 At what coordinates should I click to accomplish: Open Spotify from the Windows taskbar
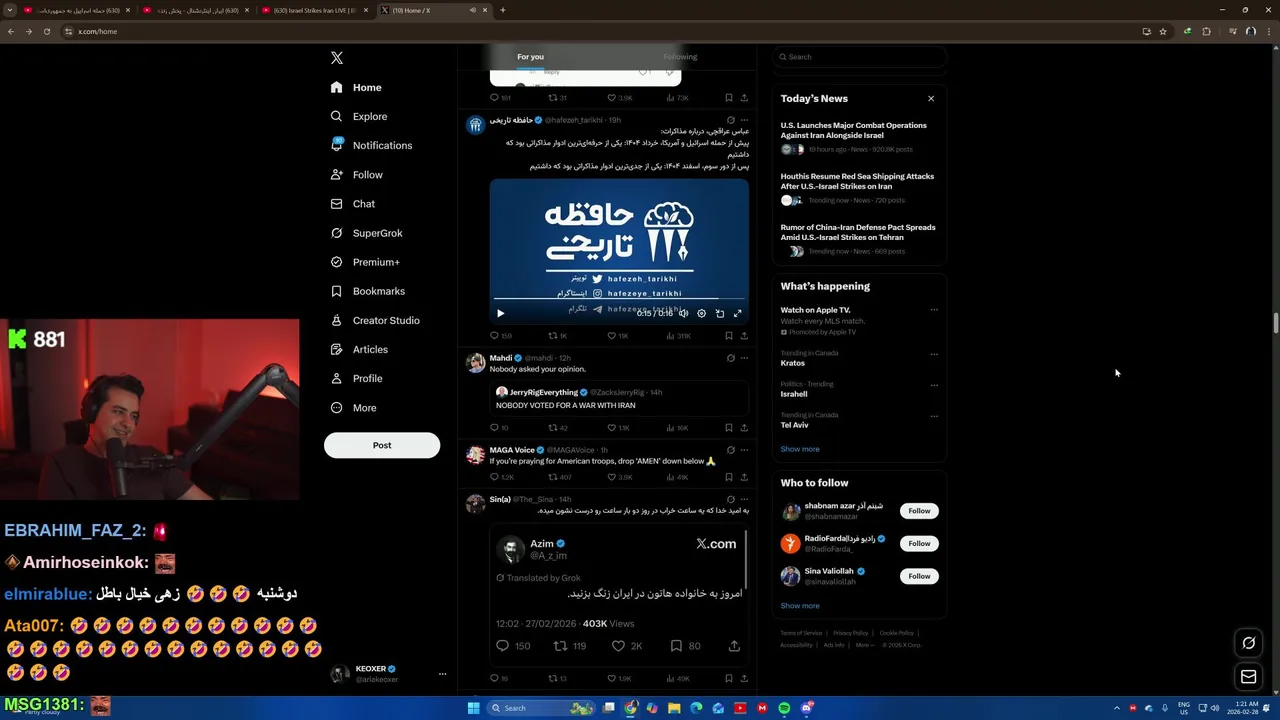pos(784,708)
